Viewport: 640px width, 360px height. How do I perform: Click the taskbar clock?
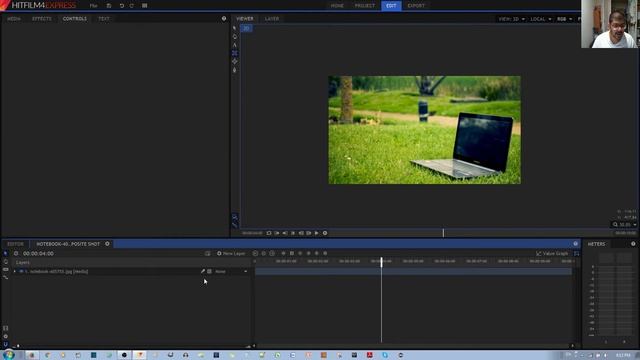pyautogui.click(x=623, y=356)
